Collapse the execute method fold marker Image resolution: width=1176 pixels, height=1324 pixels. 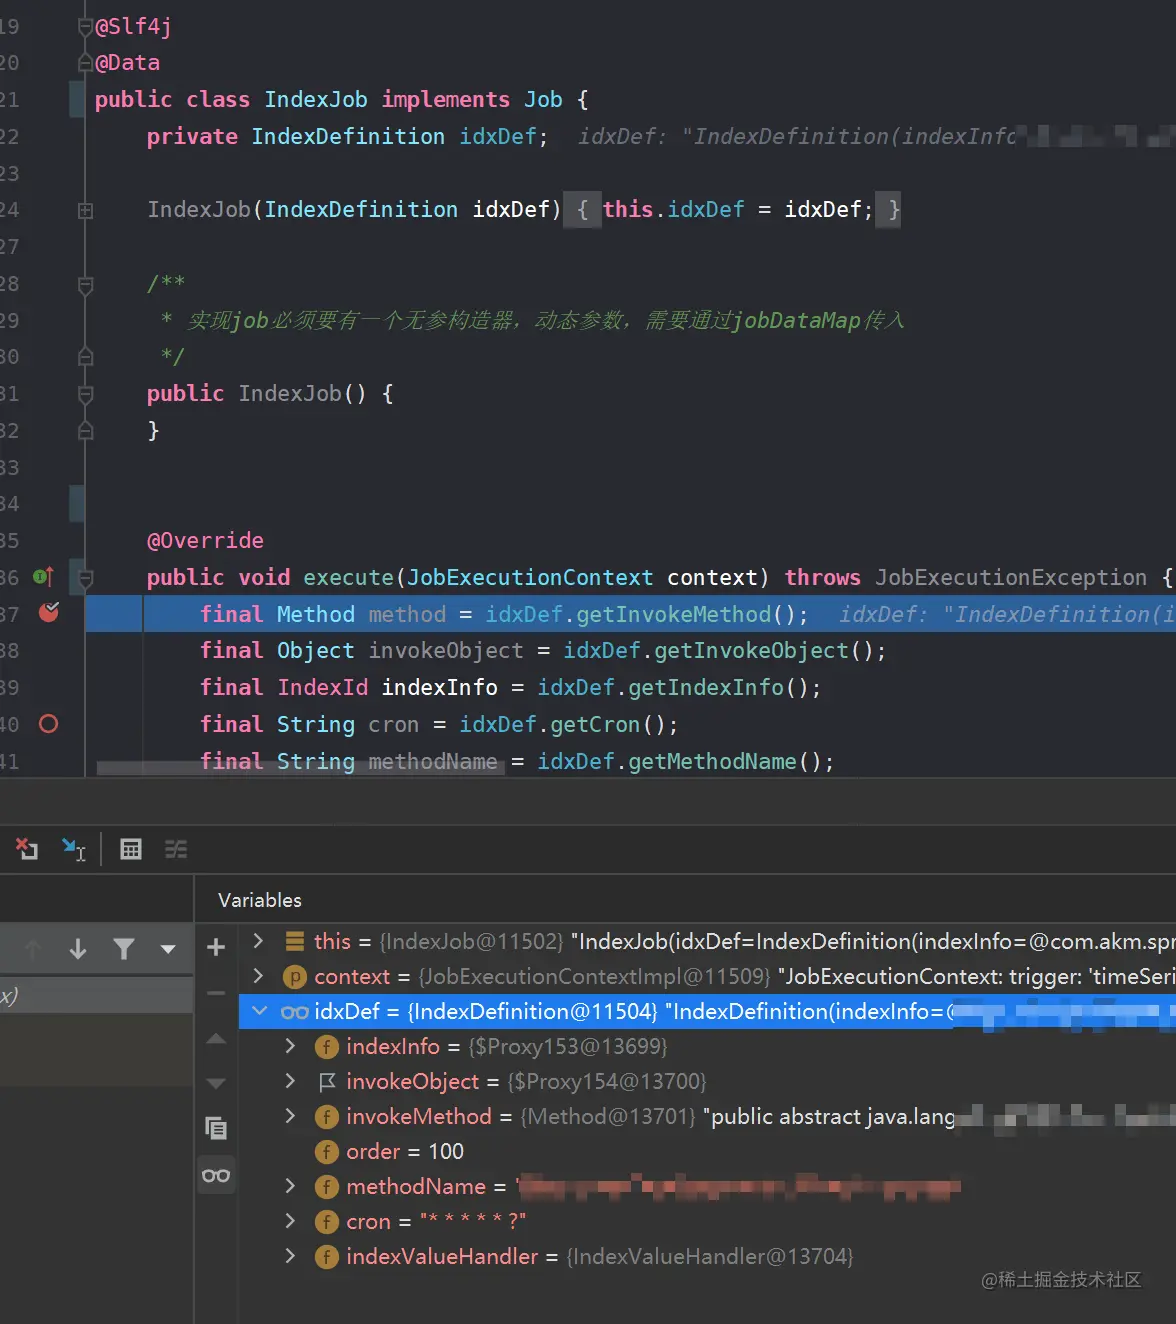(86, 577)
